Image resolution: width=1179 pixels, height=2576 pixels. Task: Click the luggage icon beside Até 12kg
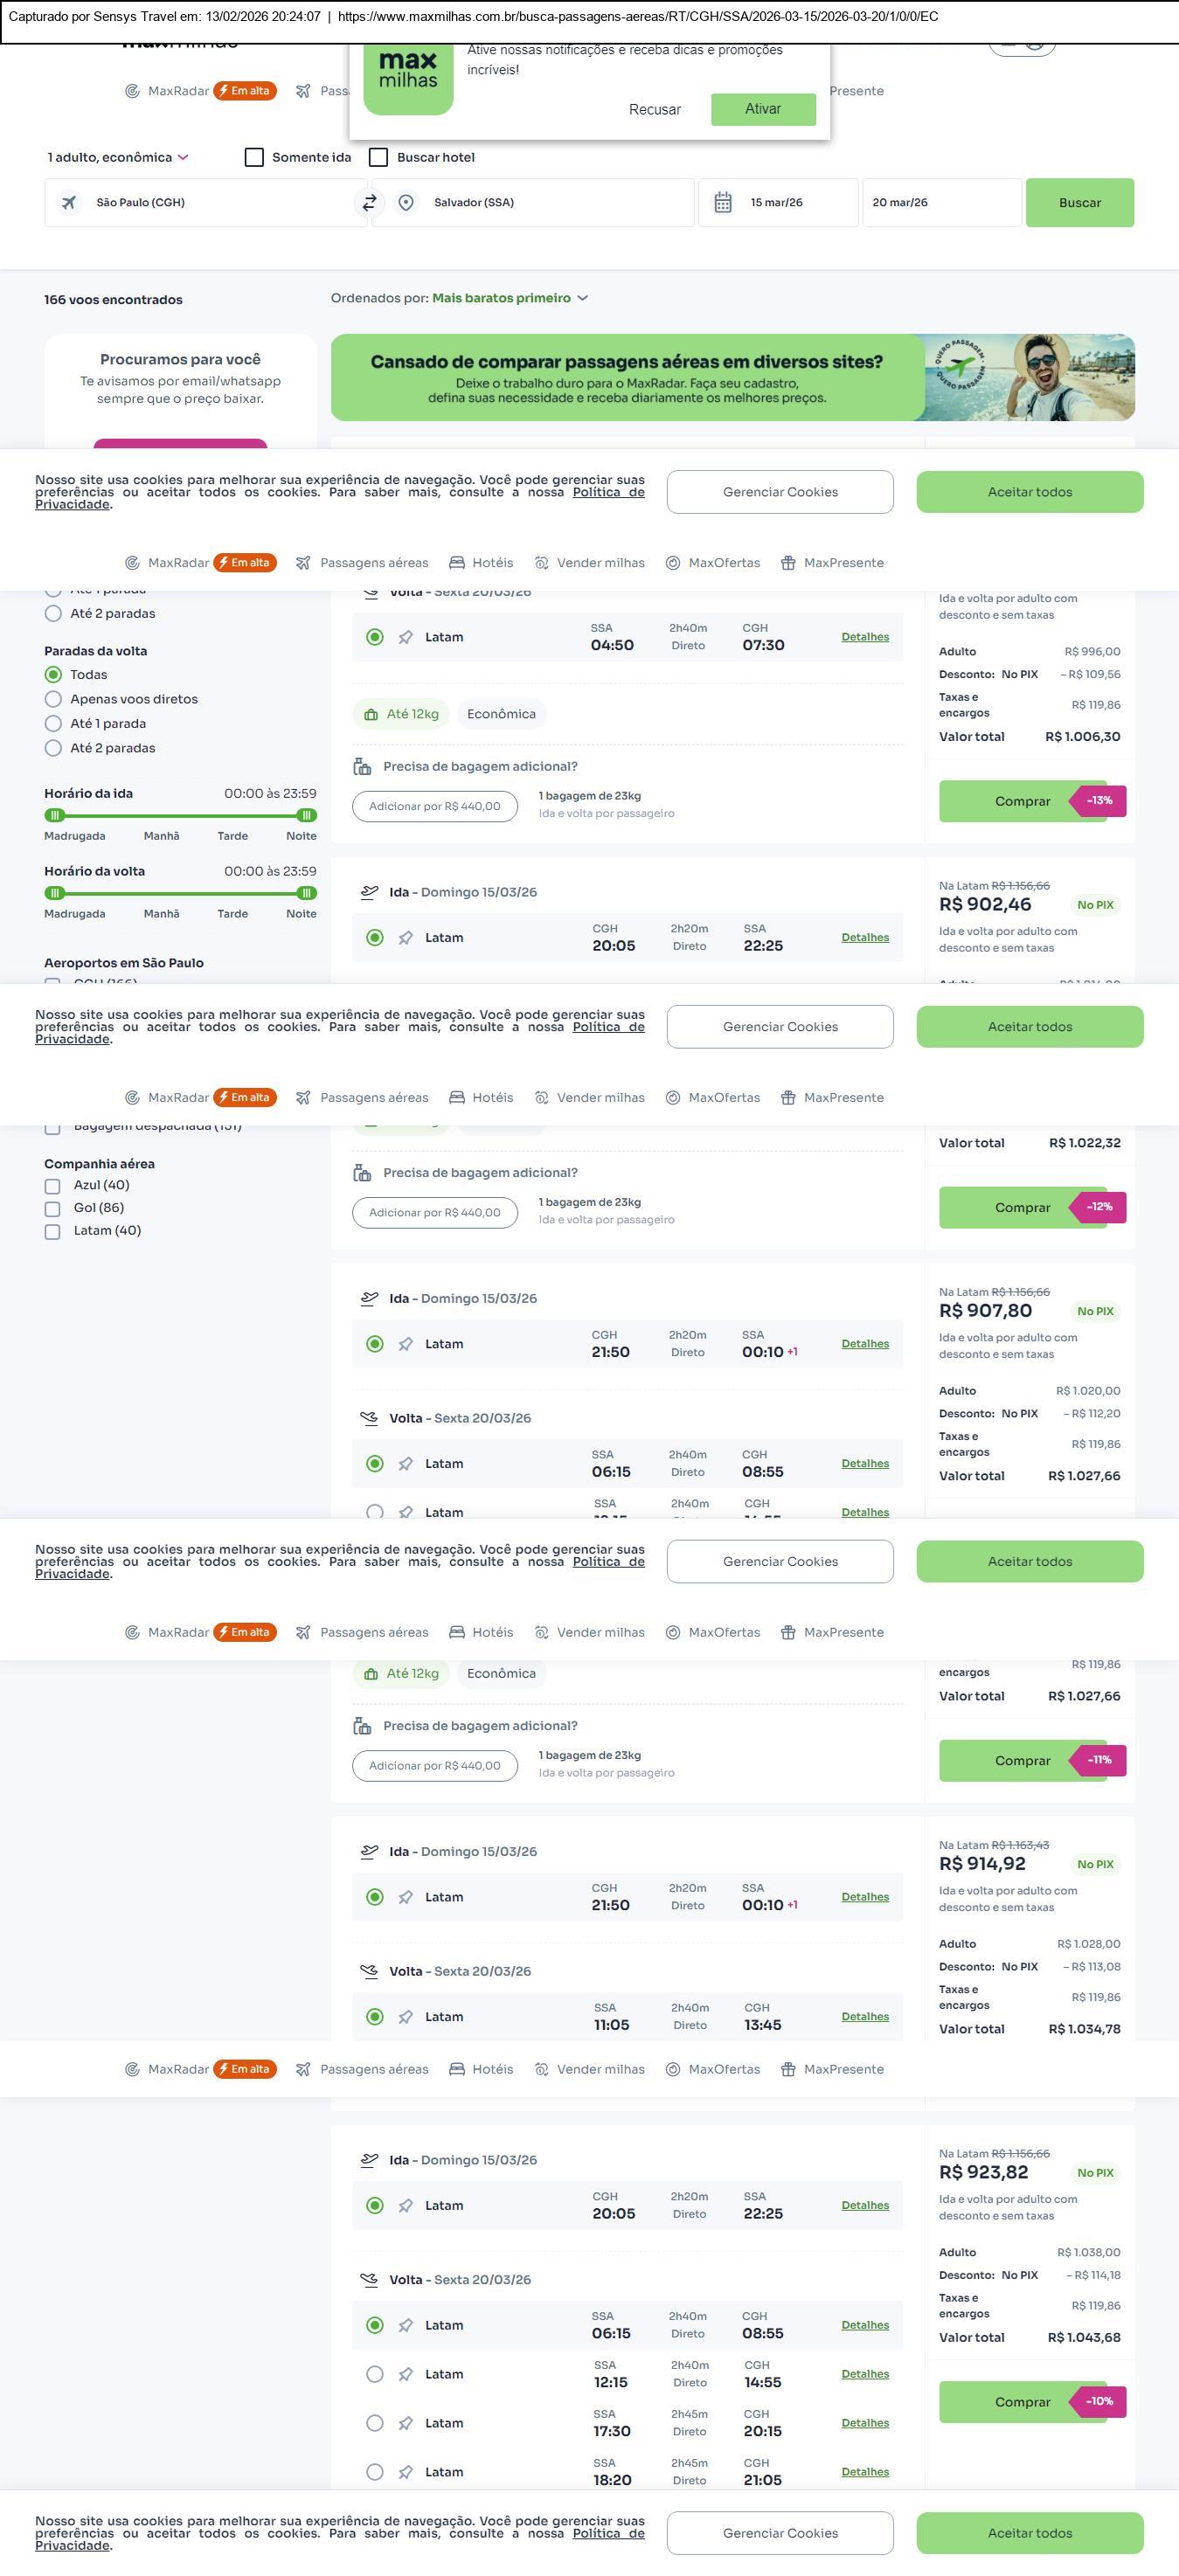coord(371,715)
